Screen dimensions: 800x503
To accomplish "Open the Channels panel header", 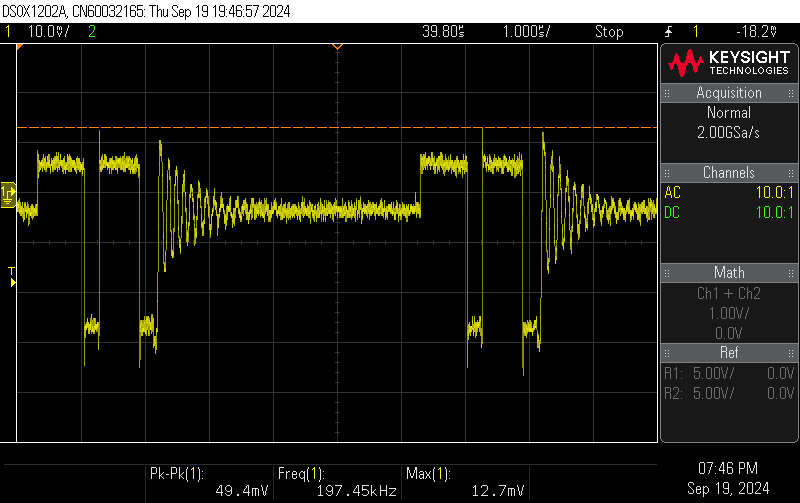I will coord(729,172).
